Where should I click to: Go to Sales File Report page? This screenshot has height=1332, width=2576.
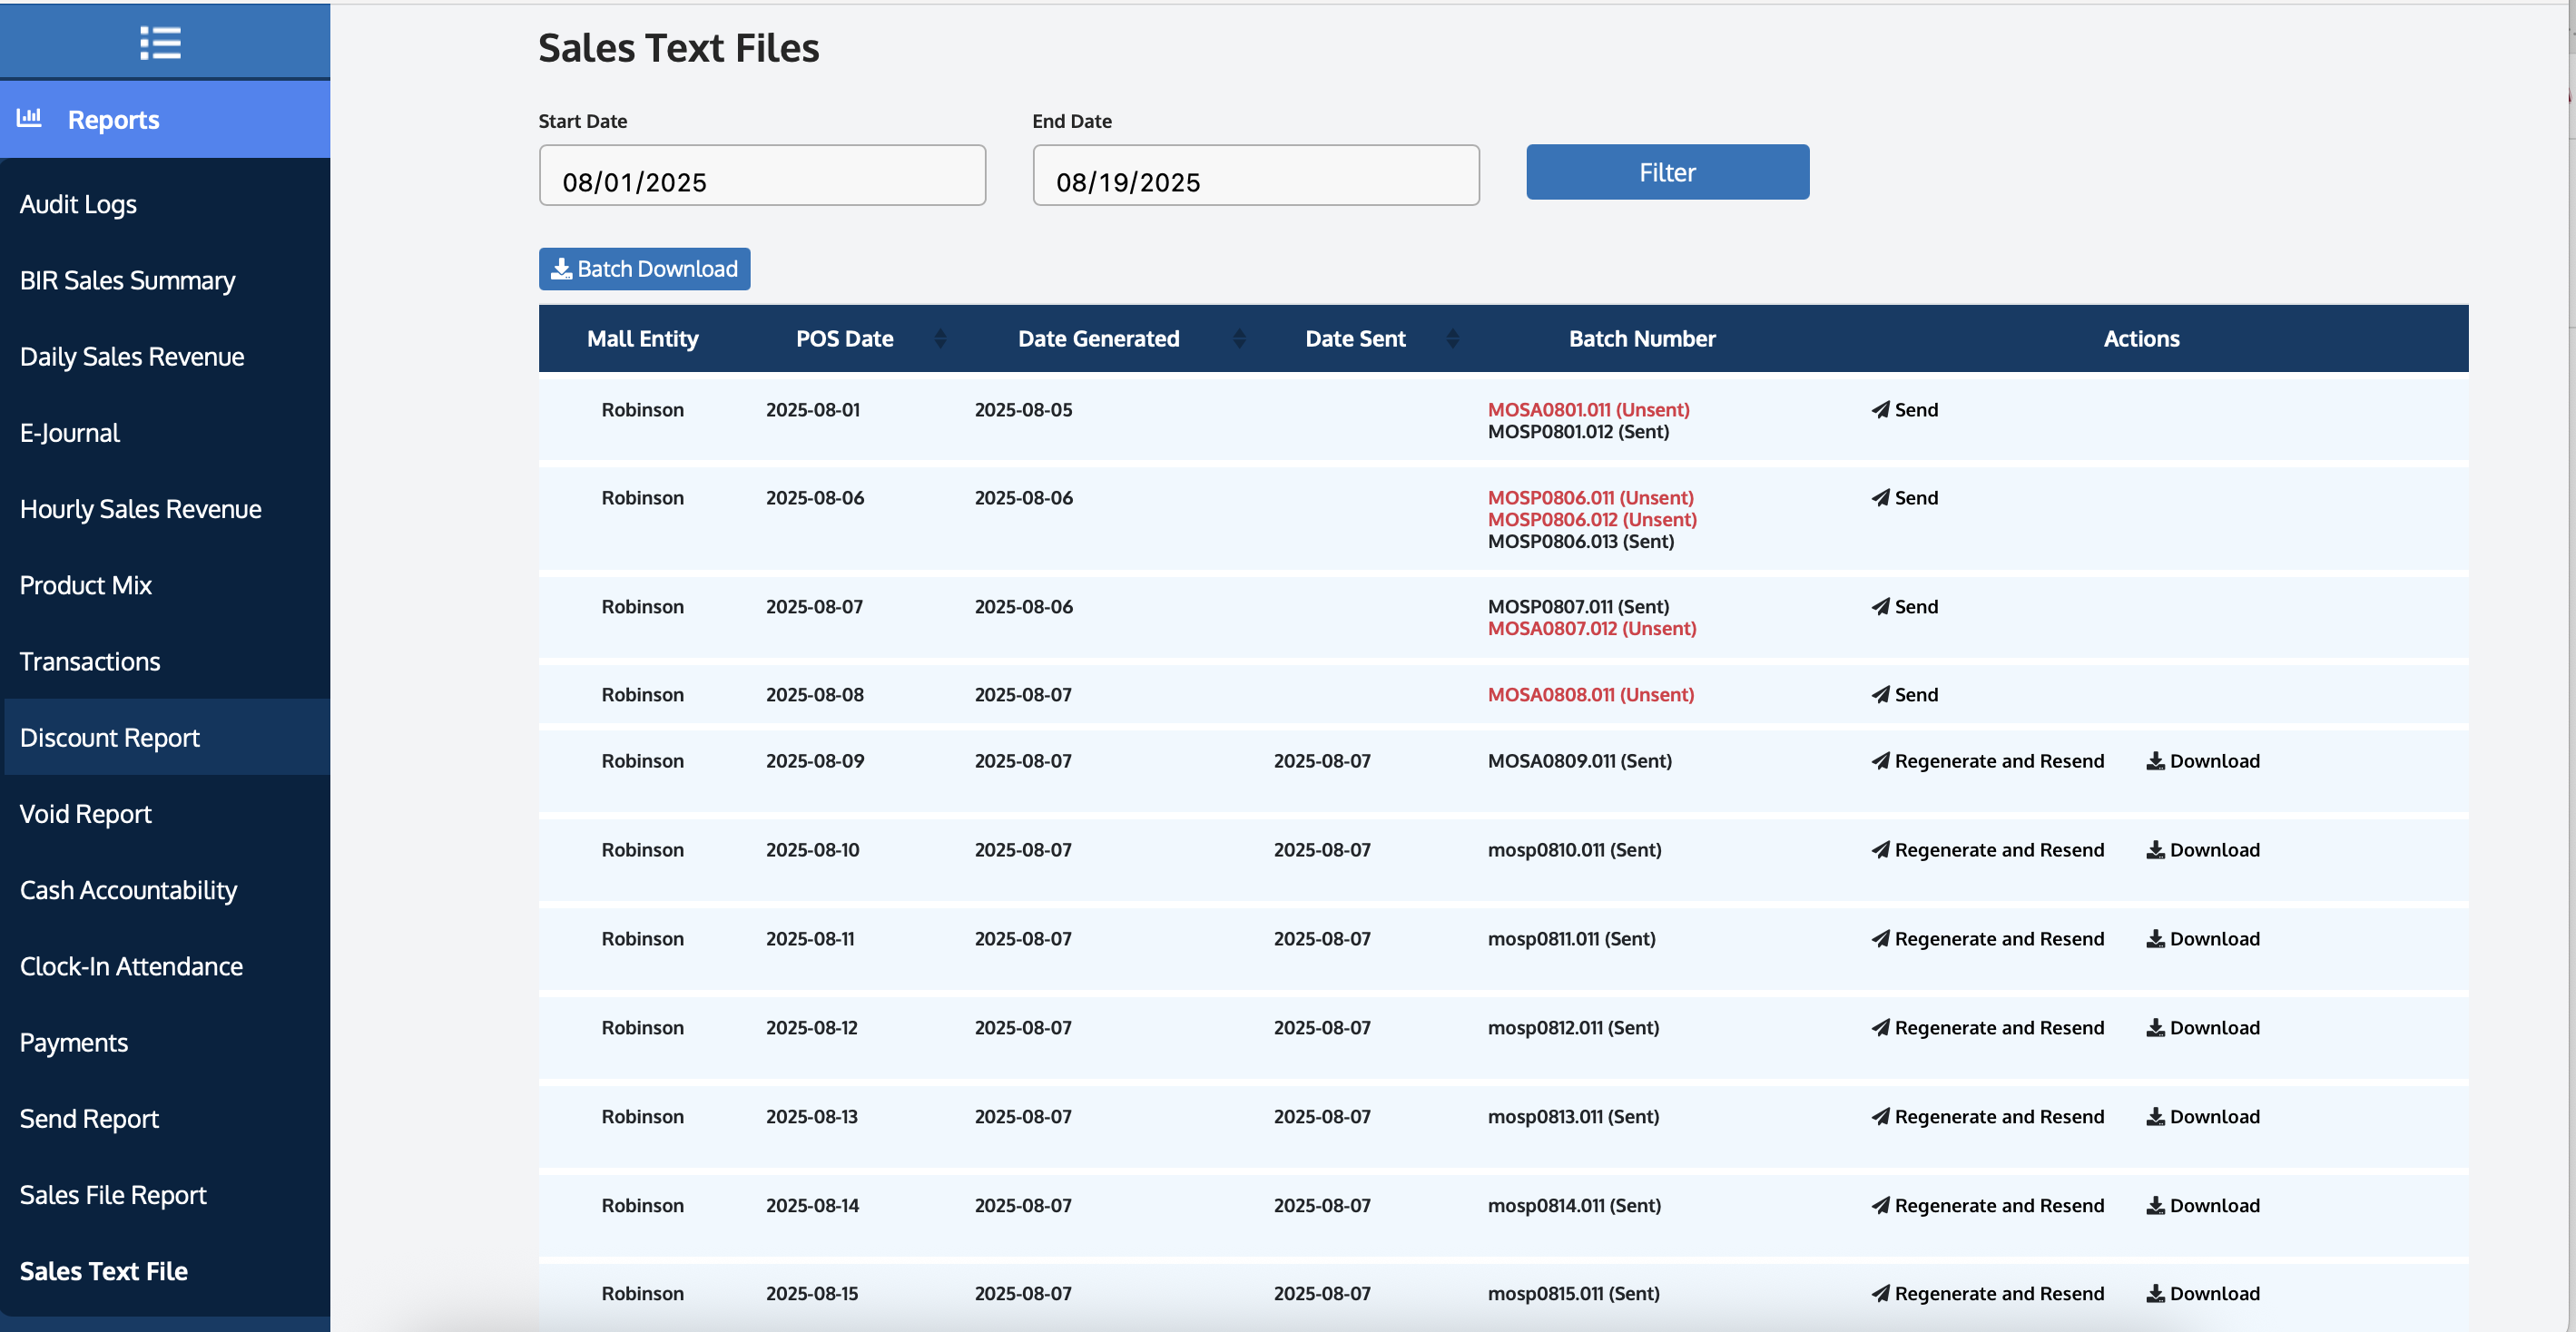click(113, 1195)
